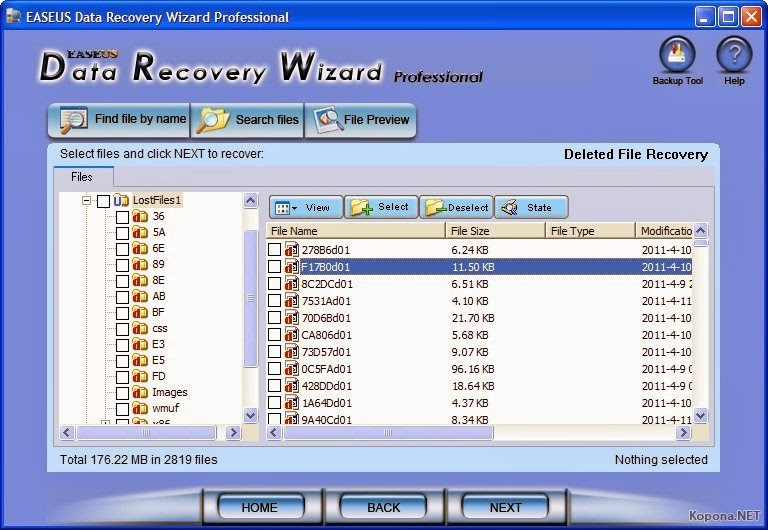Screen dimensions: 768x530
Task: Select folder E5 icon in tree
Action: [x=140, y=361]
